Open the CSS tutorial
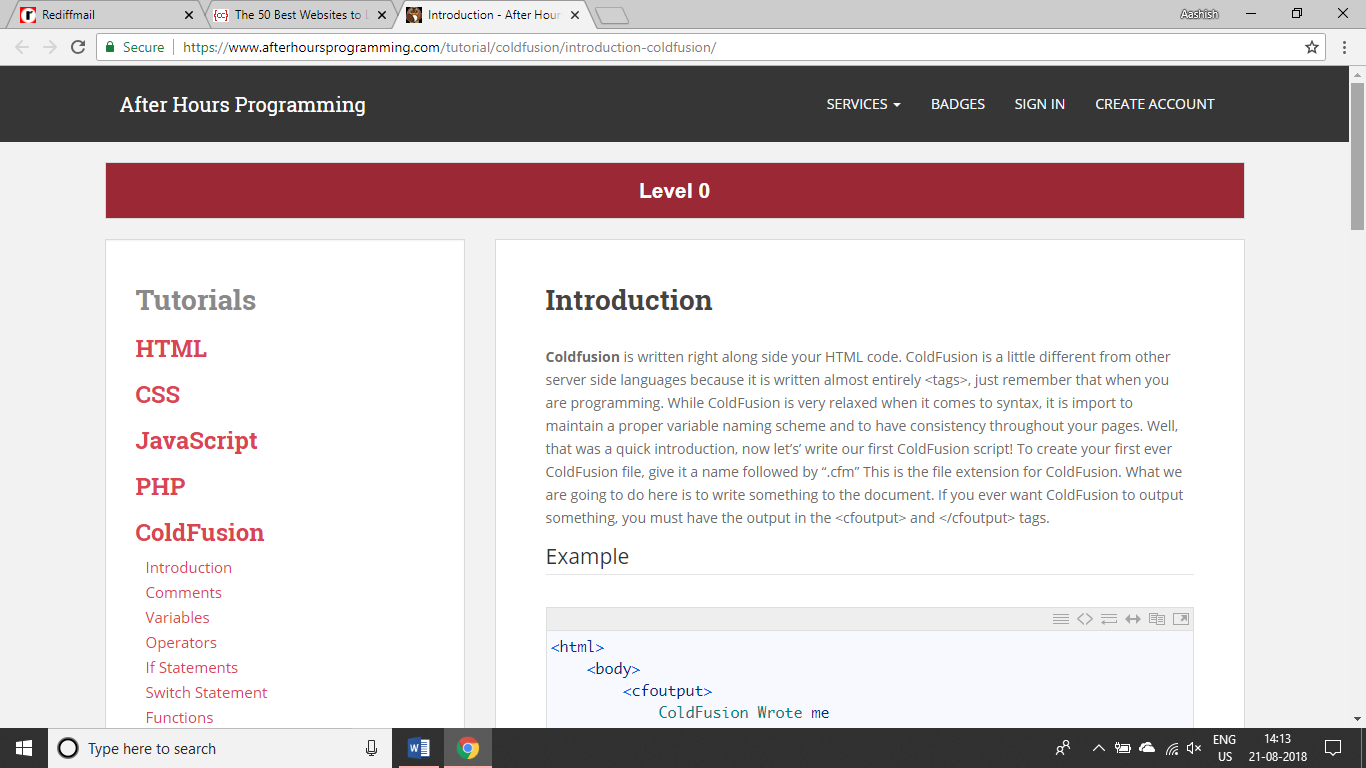Screen dimensions: 1366x768 [158, 395]
